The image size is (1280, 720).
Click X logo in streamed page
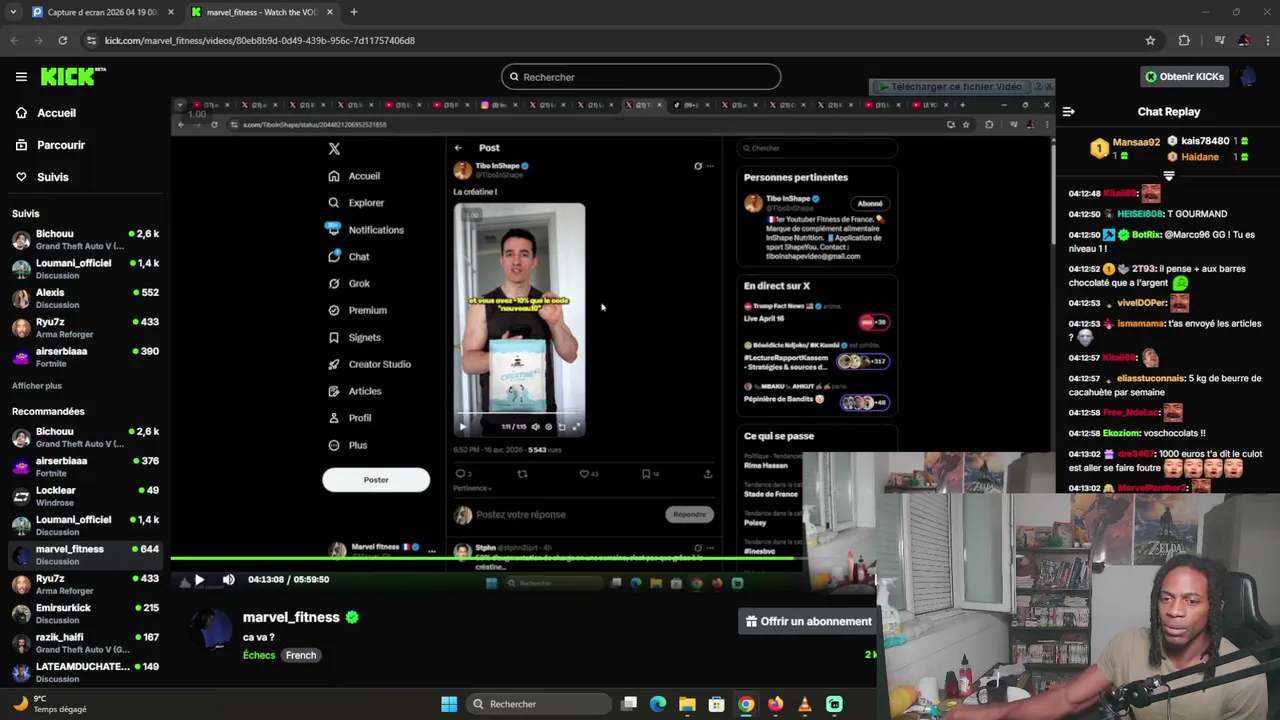tap(334, 149)
